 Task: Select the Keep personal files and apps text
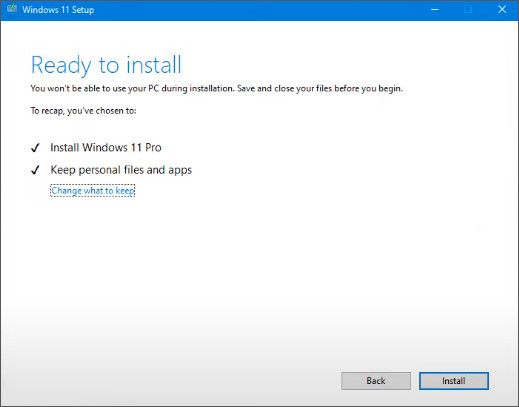tap(121, 170)
